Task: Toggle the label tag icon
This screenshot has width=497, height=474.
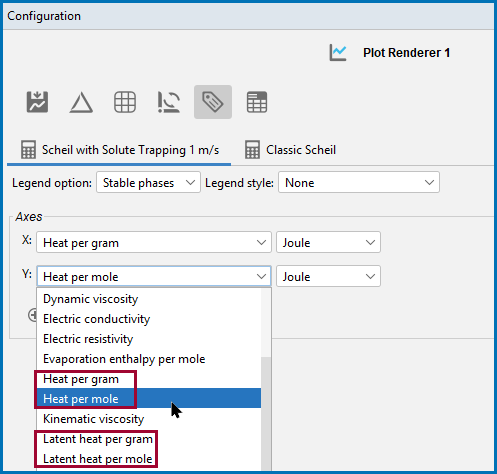Action: 213,102
